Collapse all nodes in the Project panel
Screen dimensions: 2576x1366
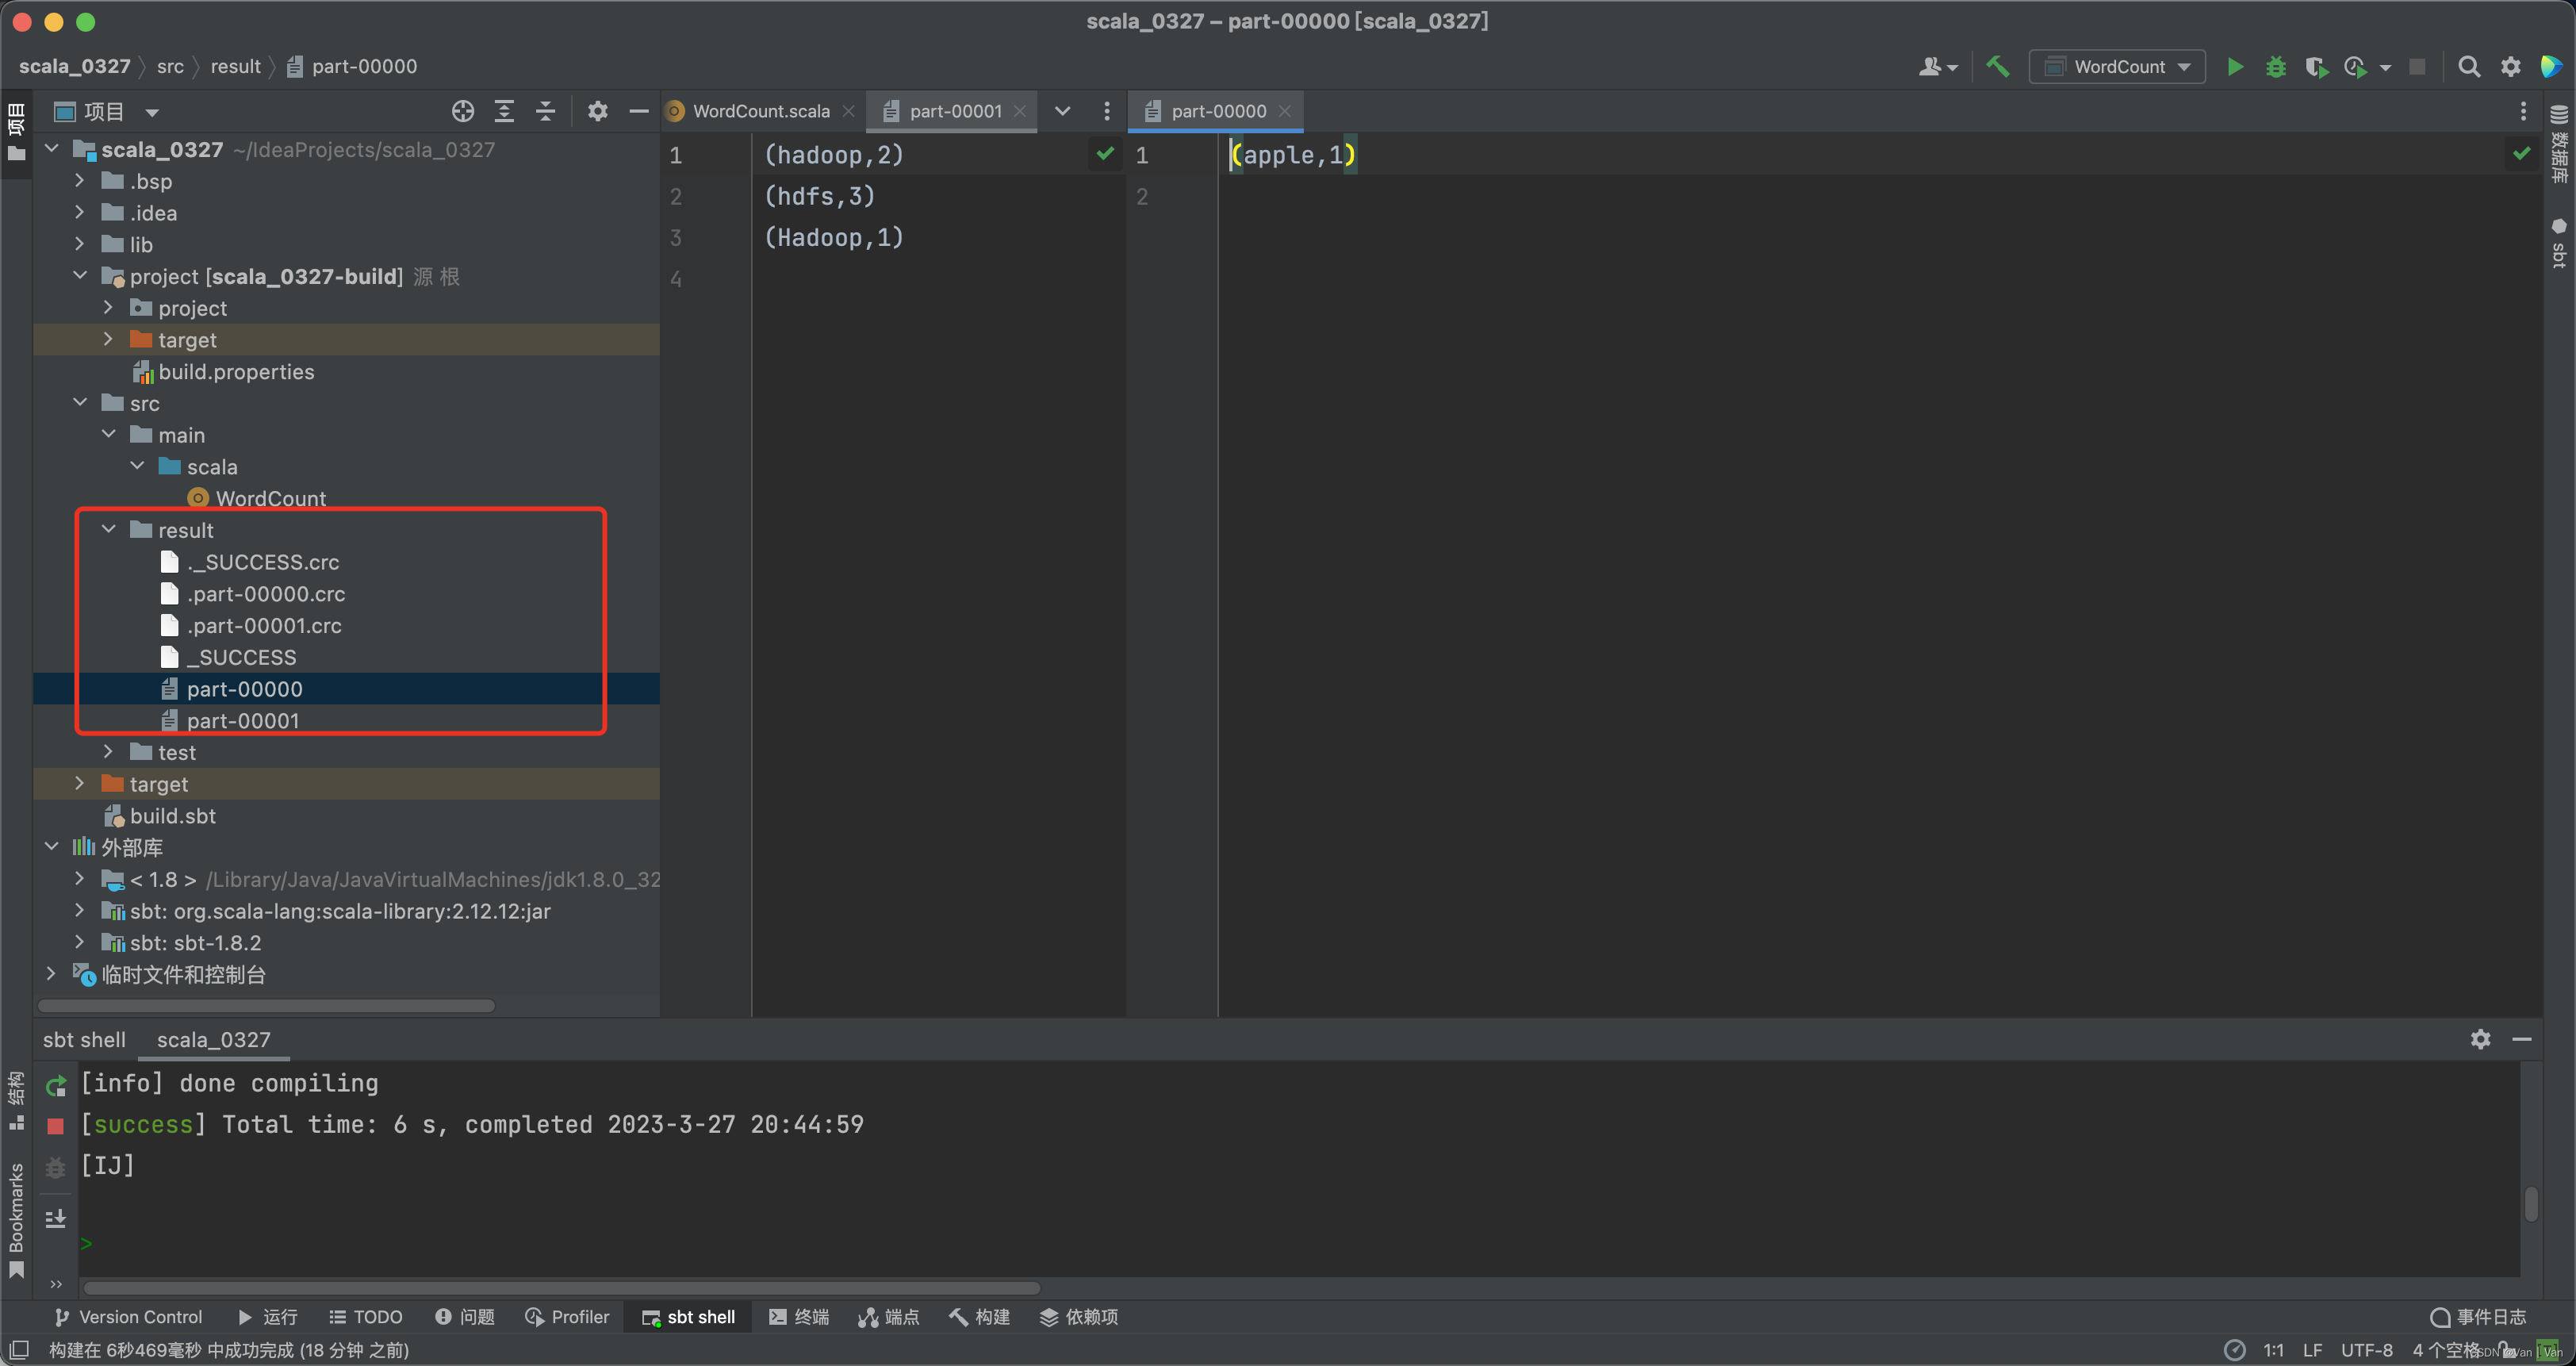[545, 111]
